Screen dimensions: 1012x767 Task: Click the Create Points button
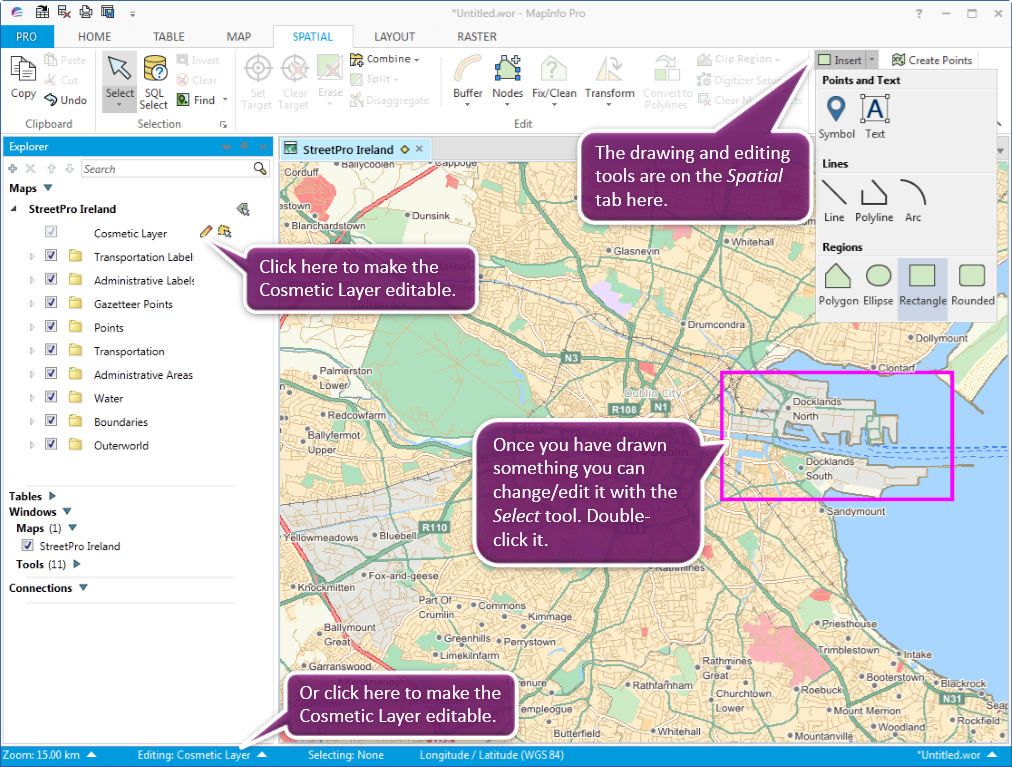pos(931,60)
